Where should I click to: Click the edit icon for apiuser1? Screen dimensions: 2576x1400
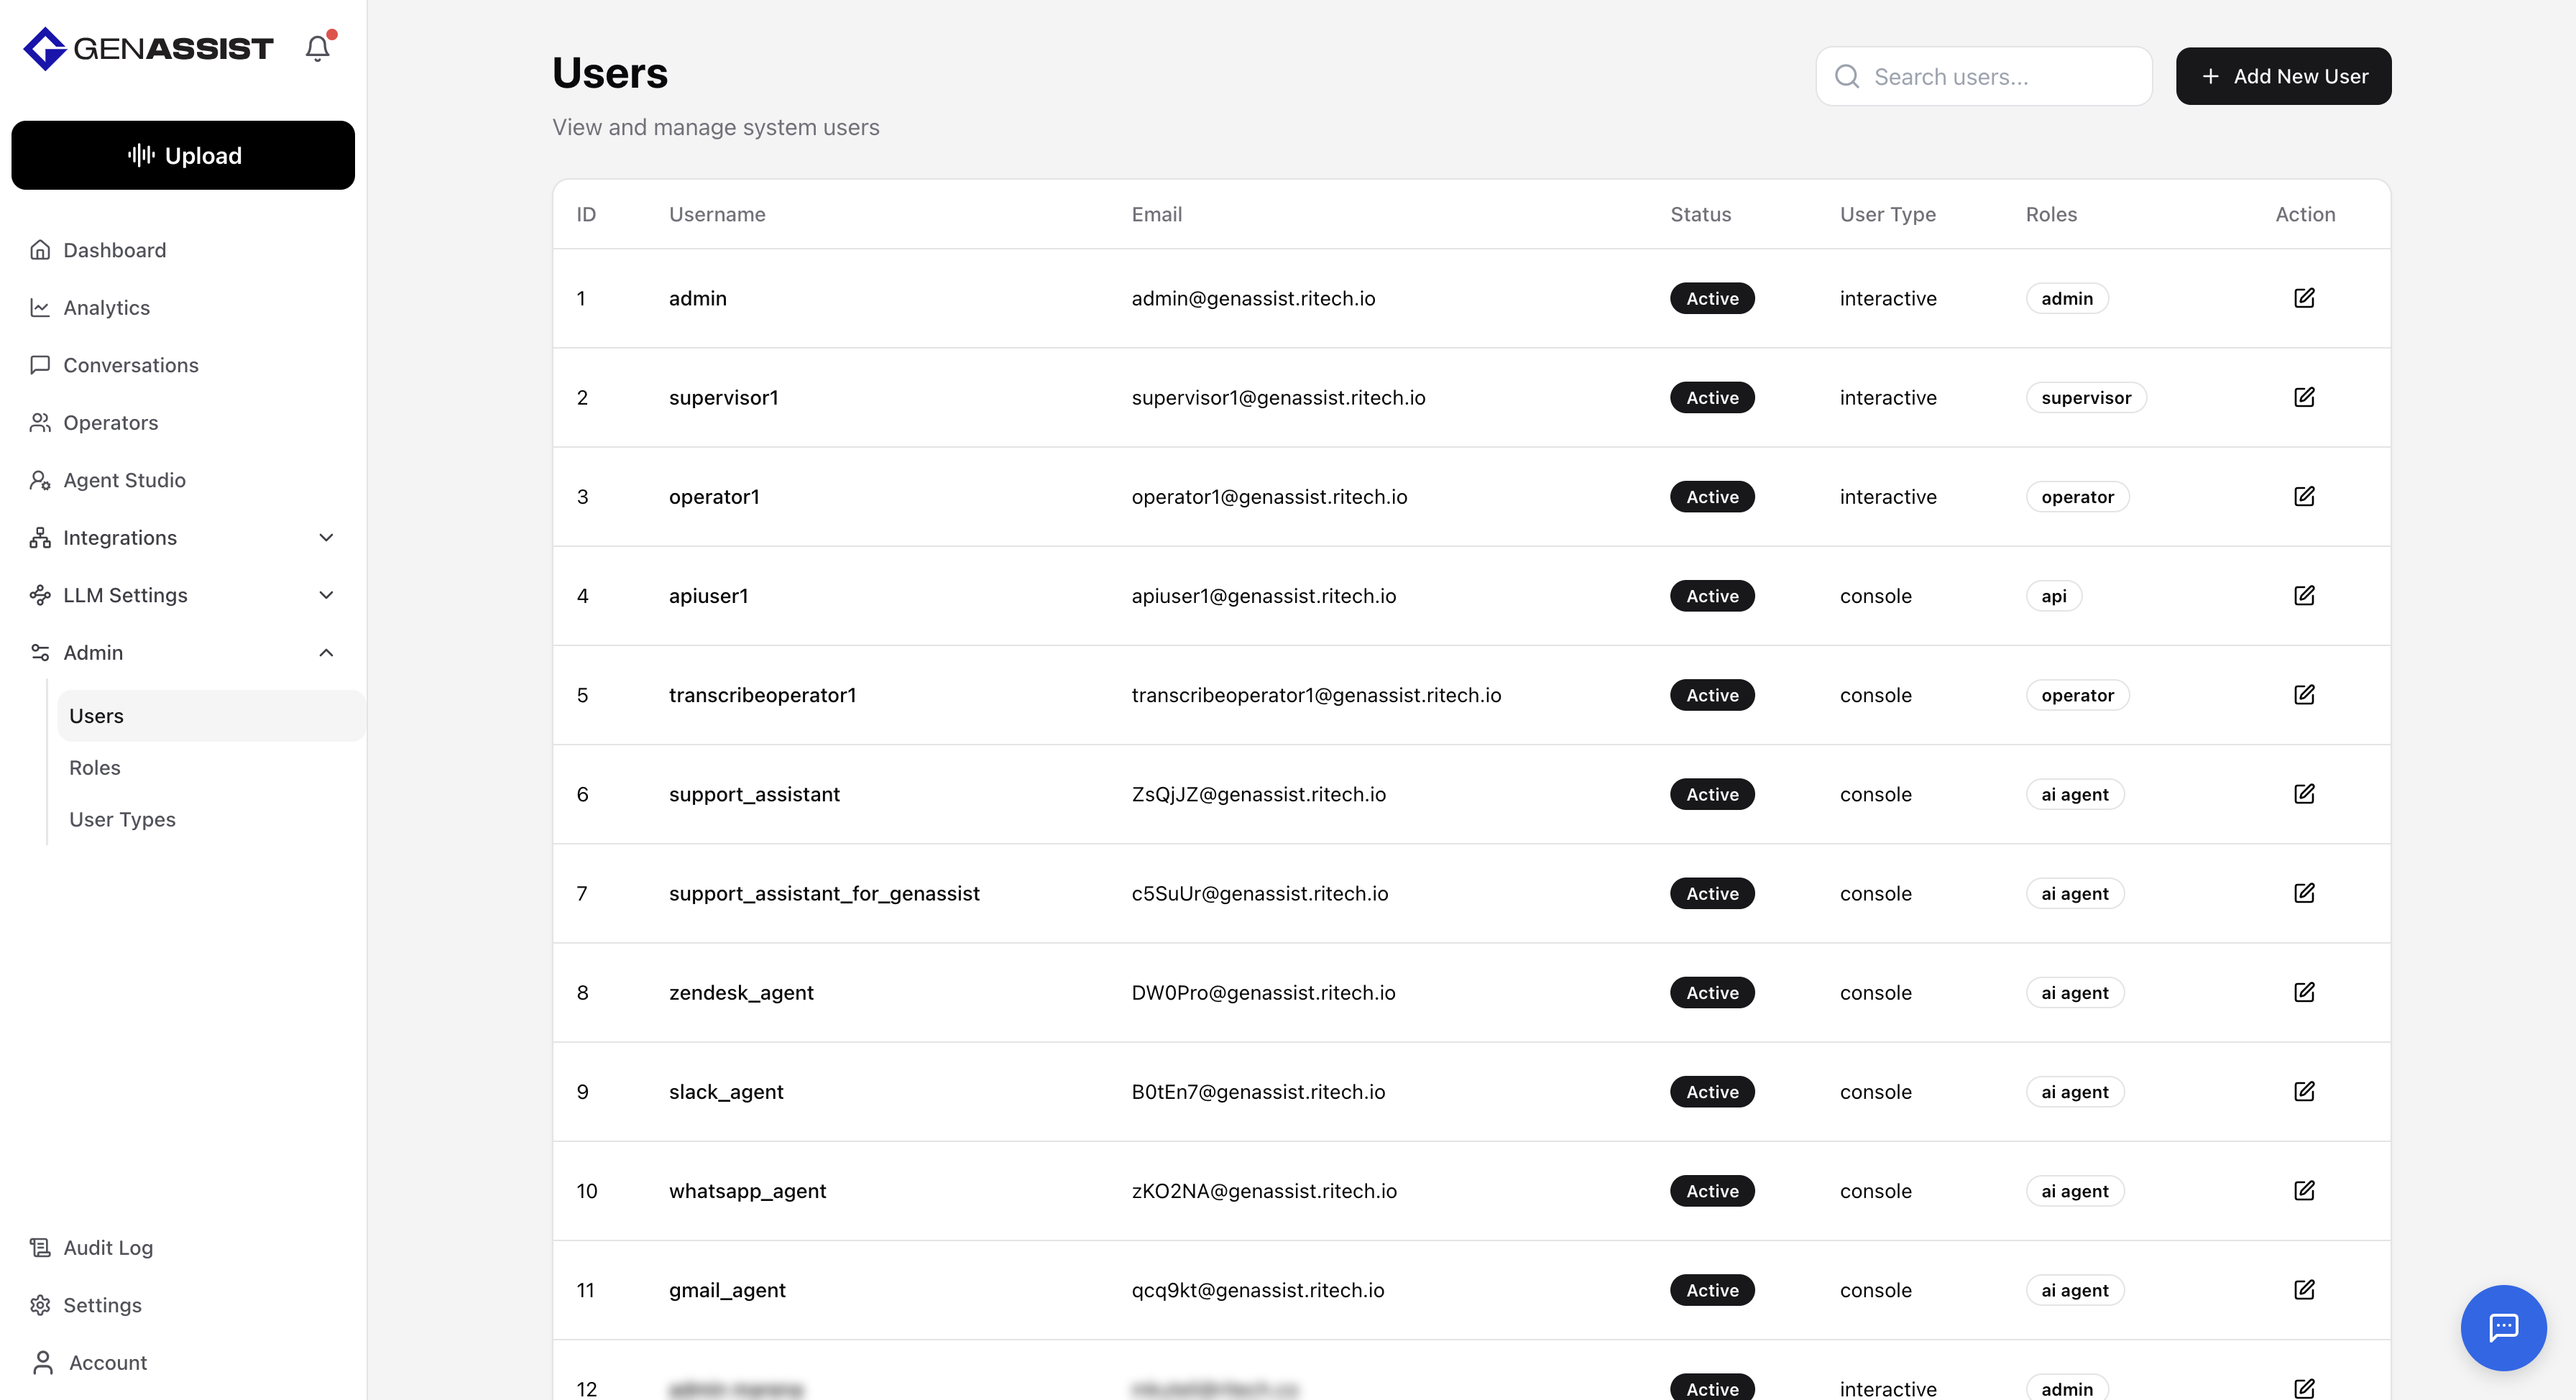[2303, 596]
